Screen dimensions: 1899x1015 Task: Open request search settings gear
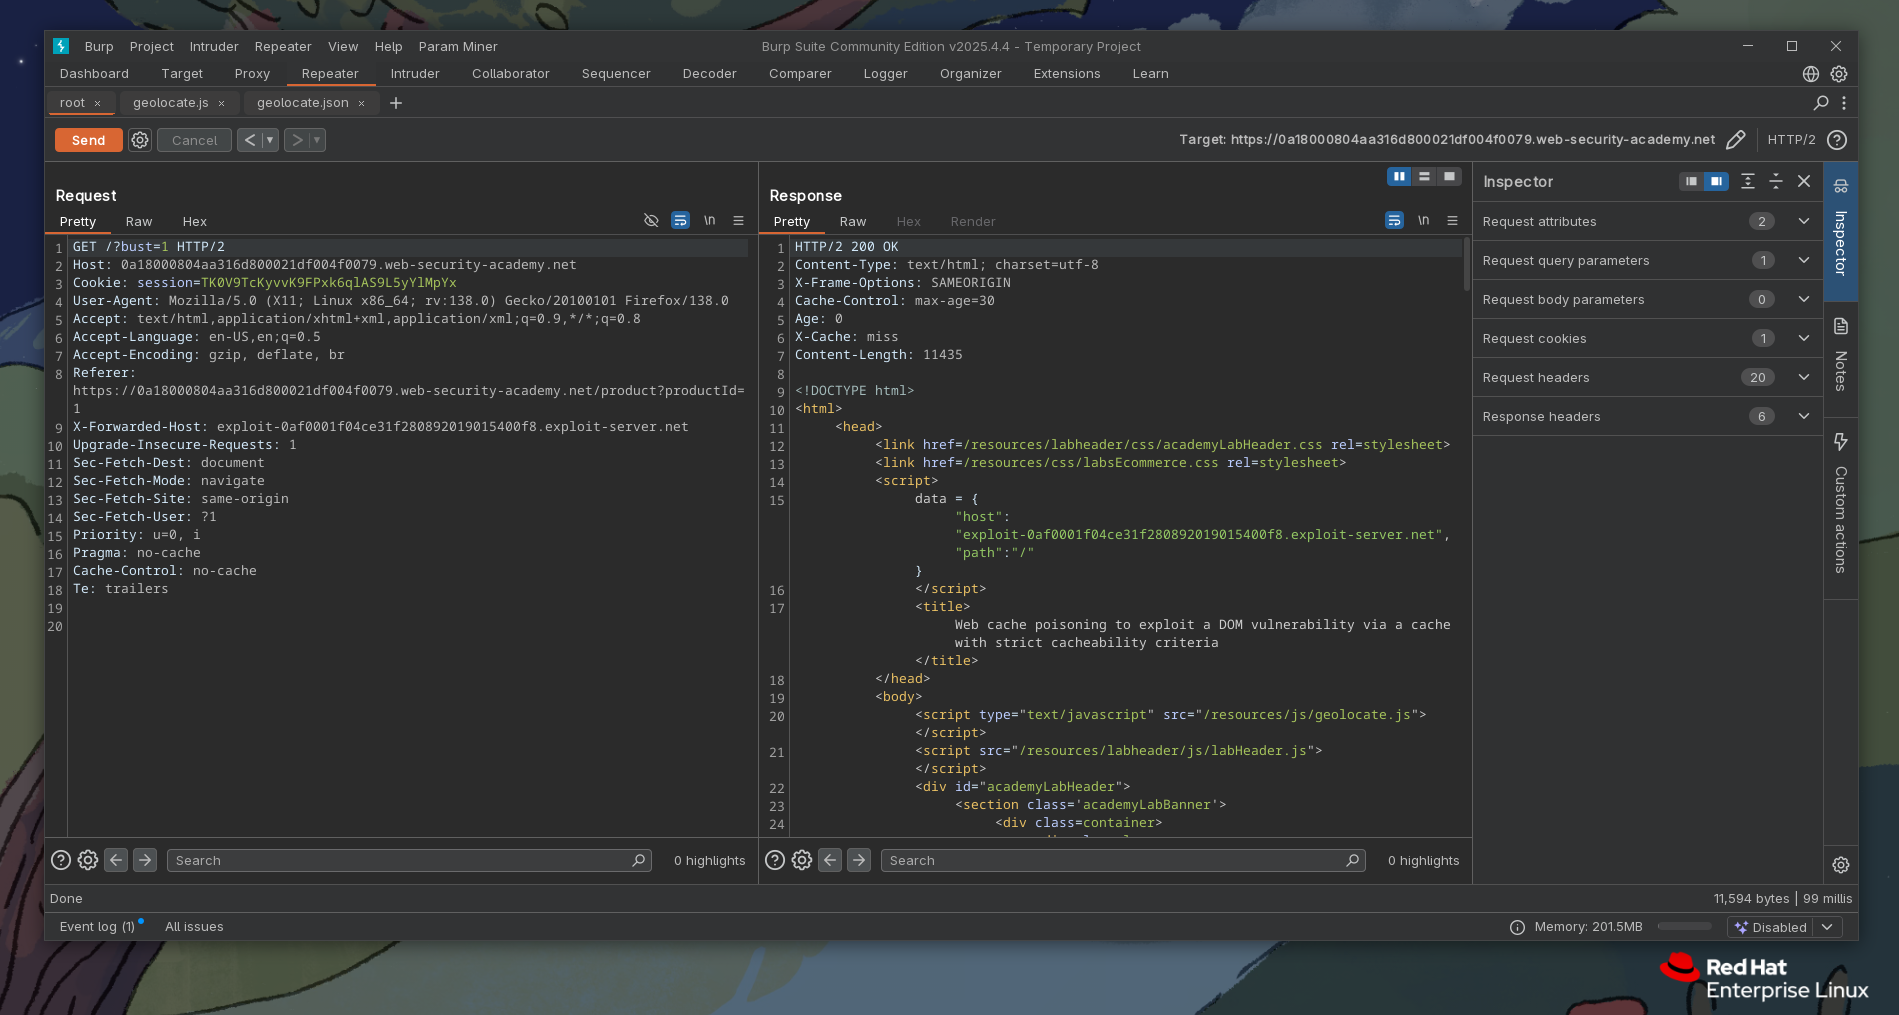coord(88,860)
